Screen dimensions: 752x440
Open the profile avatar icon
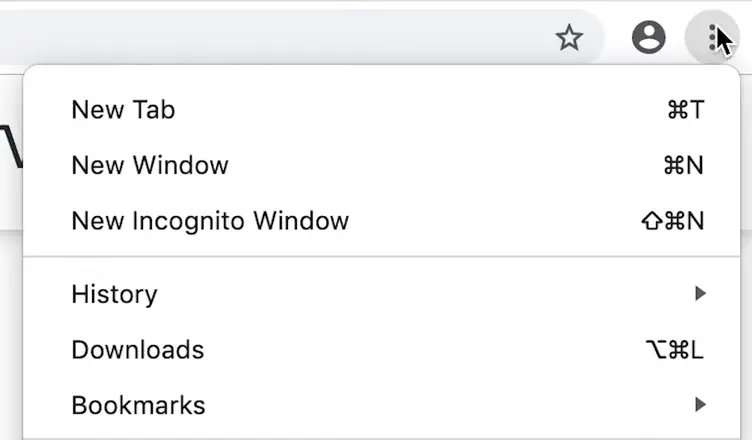coord(649,38)
